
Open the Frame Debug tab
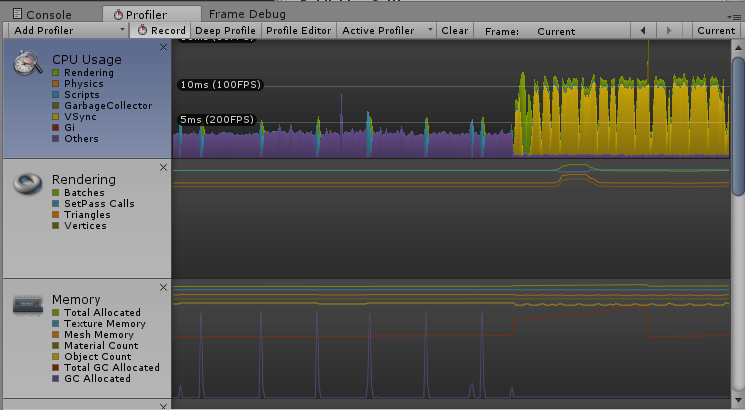tap(247, 14)
